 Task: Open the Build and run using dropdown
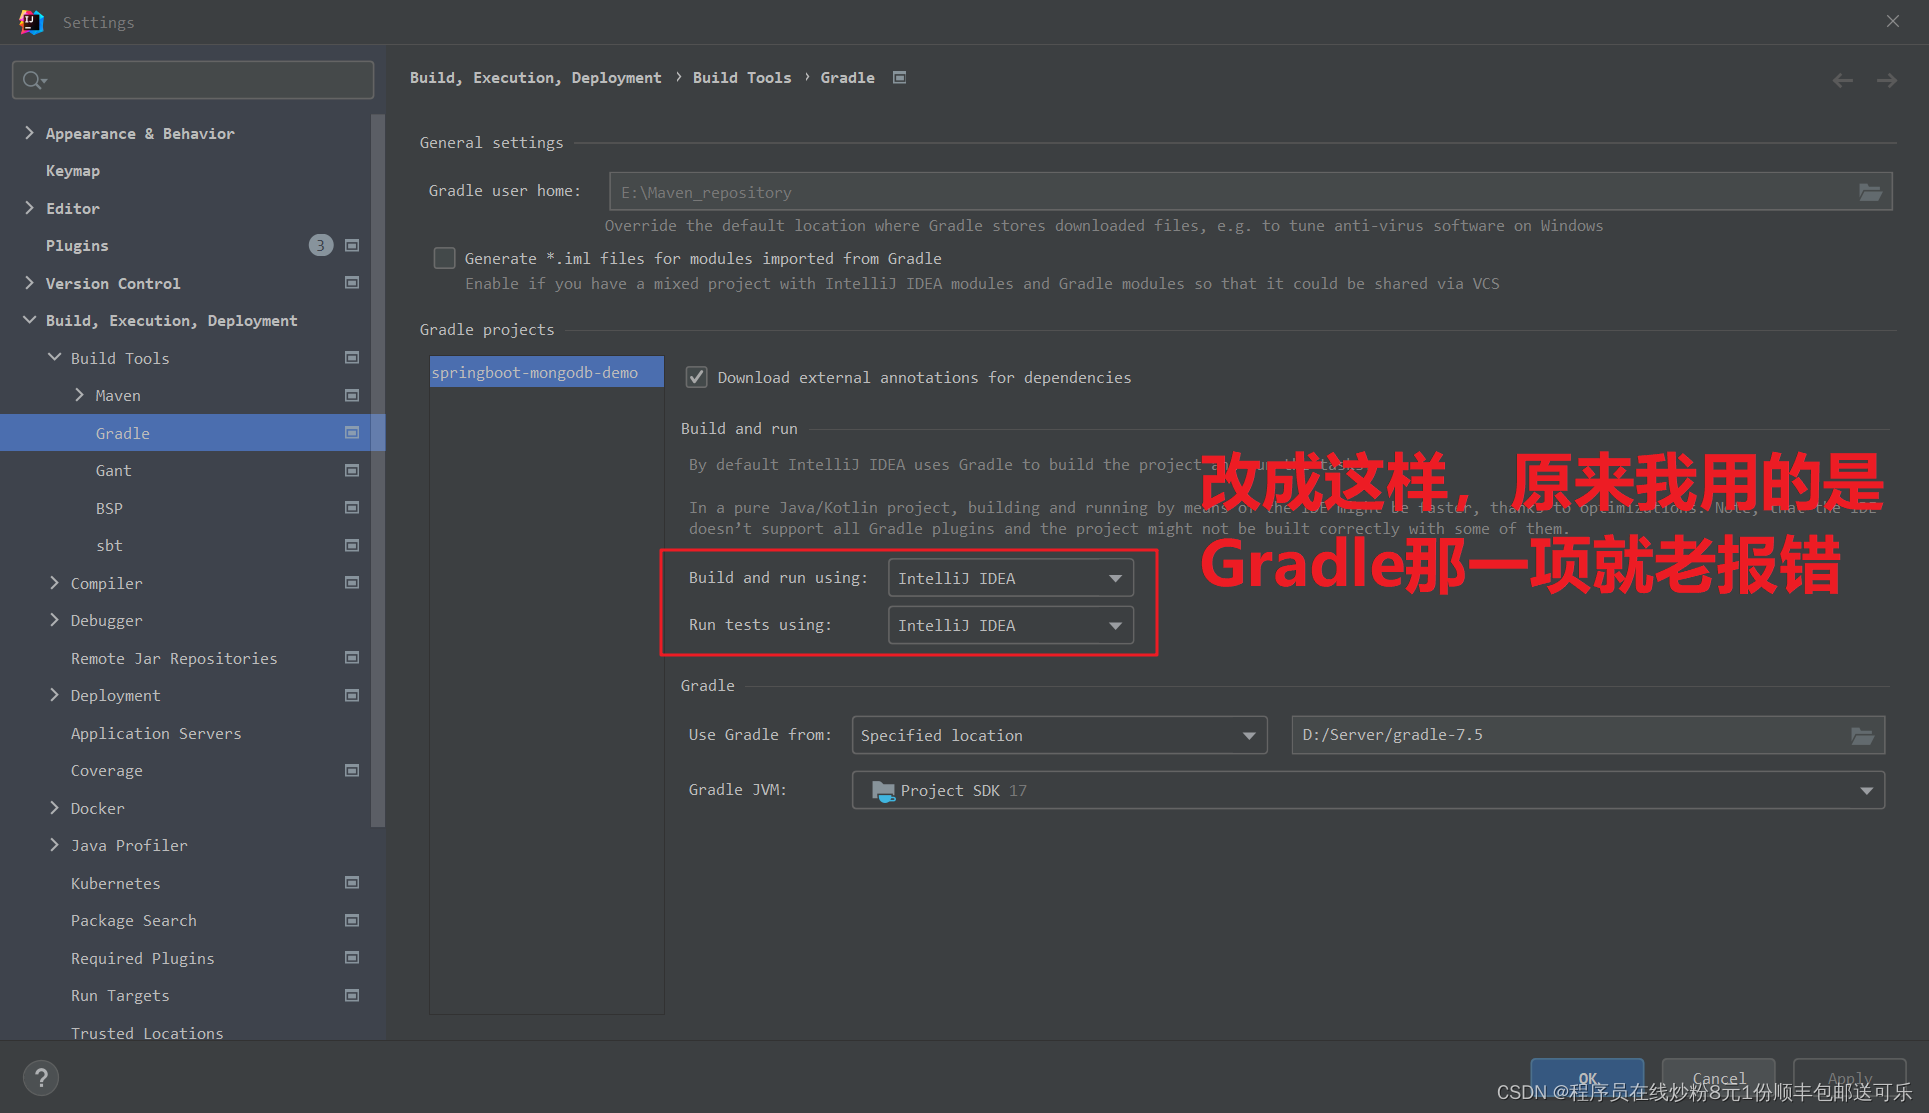1011,578
